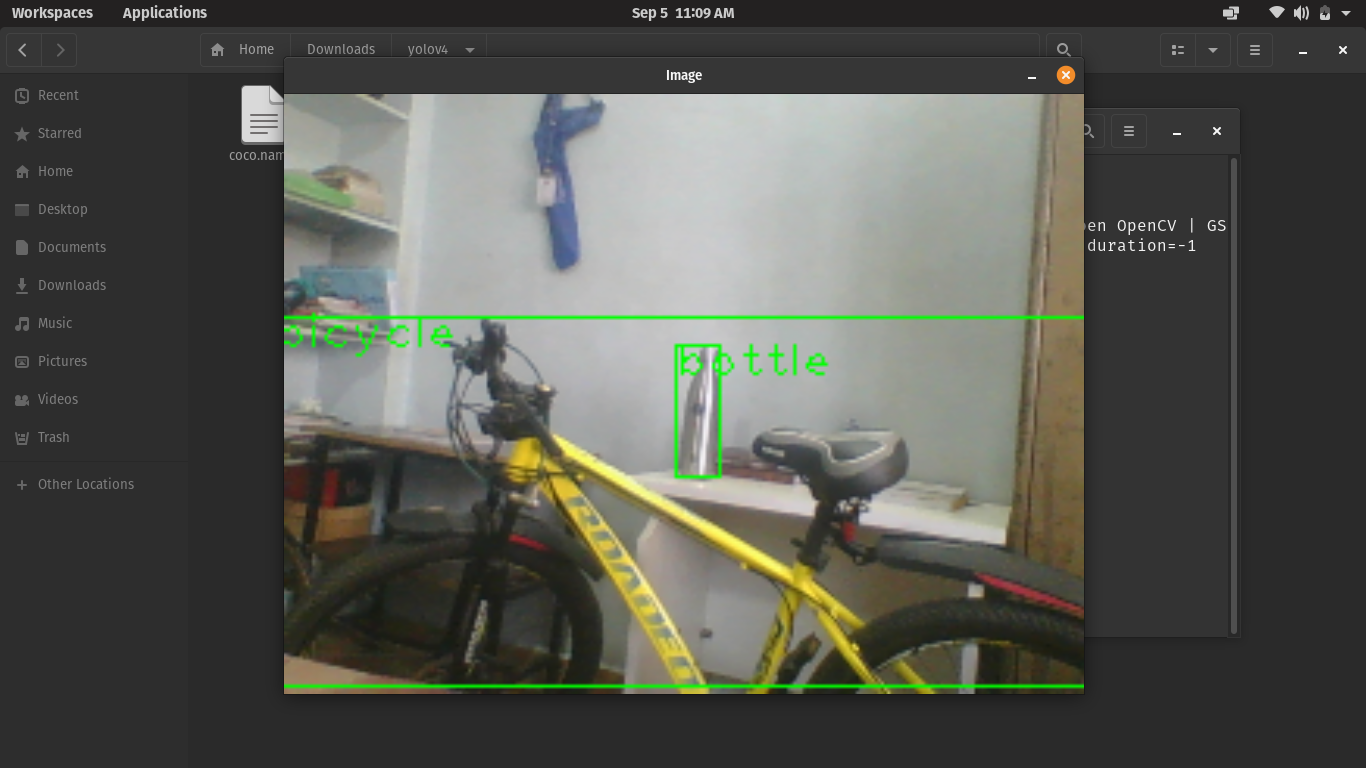
Task: Select the coco.names file thumbnail
Action: 262,116
